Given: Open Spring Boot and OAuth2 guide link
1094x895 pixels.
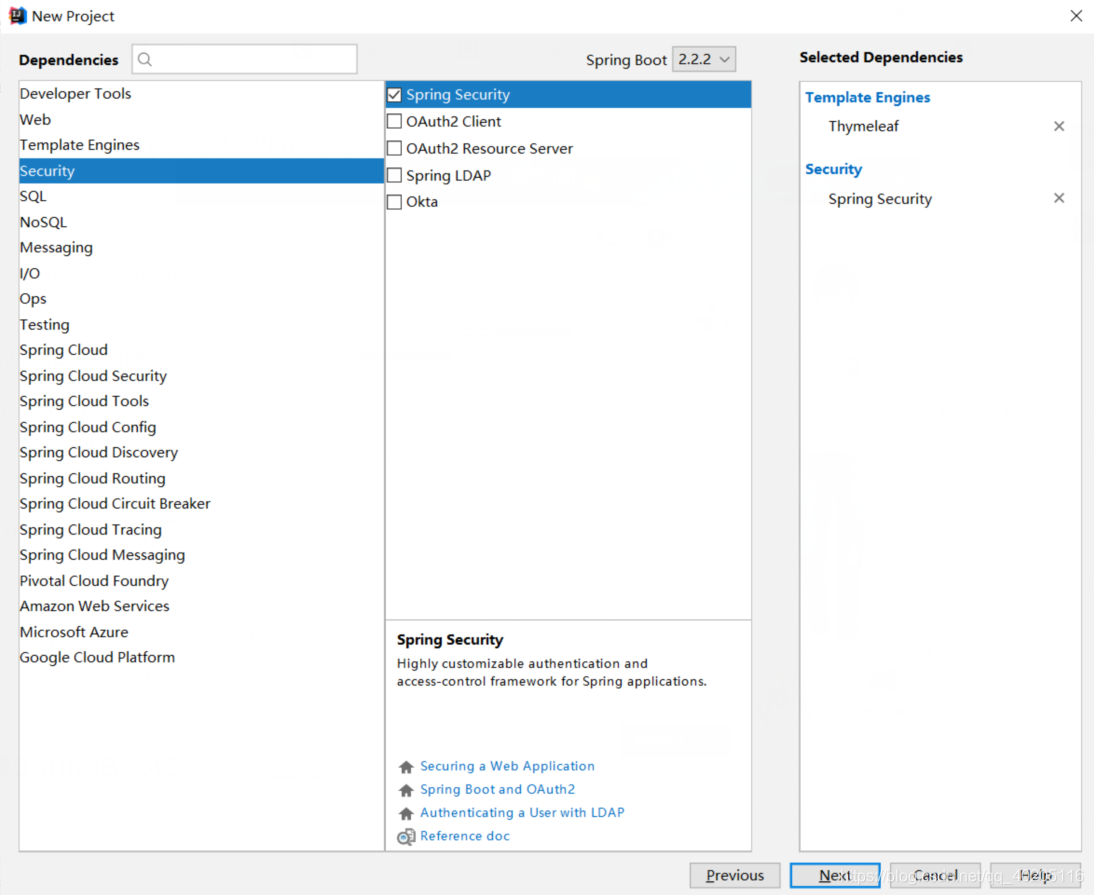Looking at the screenshot, I should click(x=497, y=789).
